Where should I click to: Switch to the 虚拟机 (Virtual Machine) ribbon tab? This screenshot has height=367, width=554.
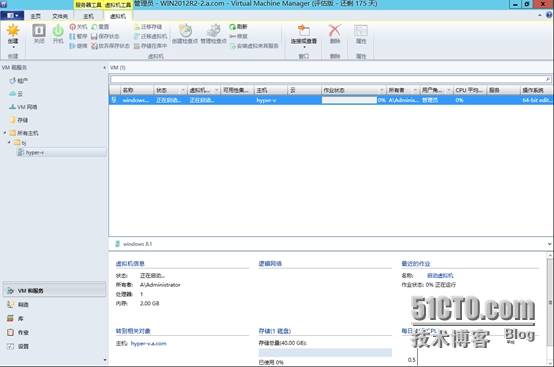pos(118,16)
